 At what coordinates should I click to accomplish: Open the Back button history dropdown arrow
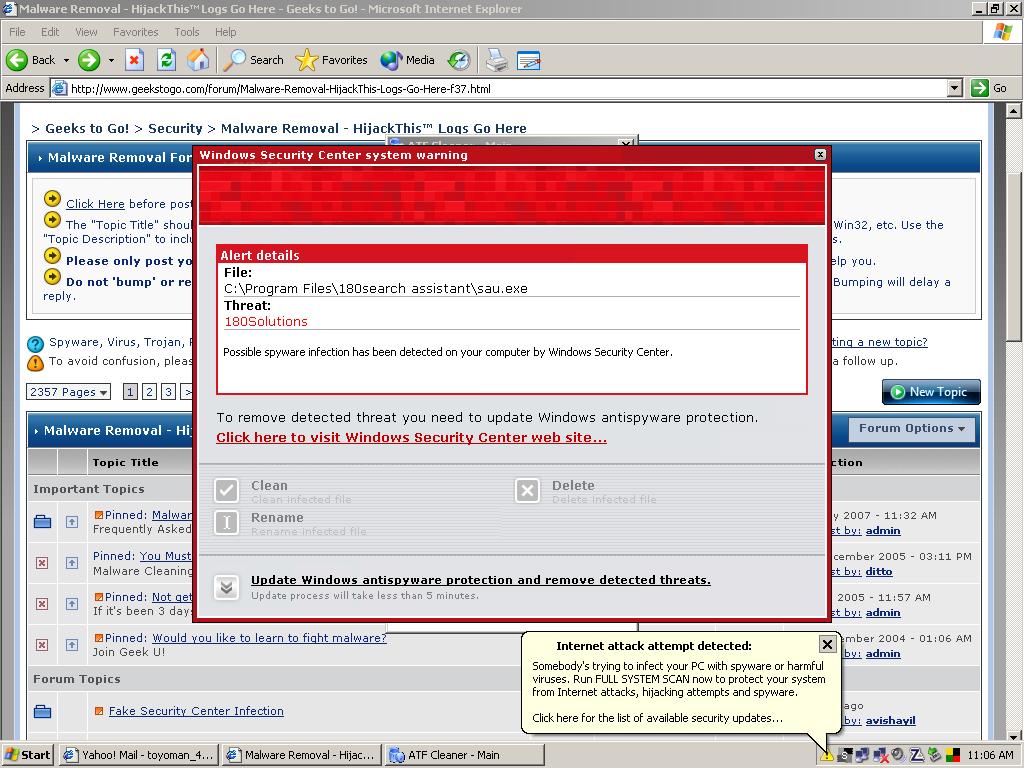pos(66,60)
